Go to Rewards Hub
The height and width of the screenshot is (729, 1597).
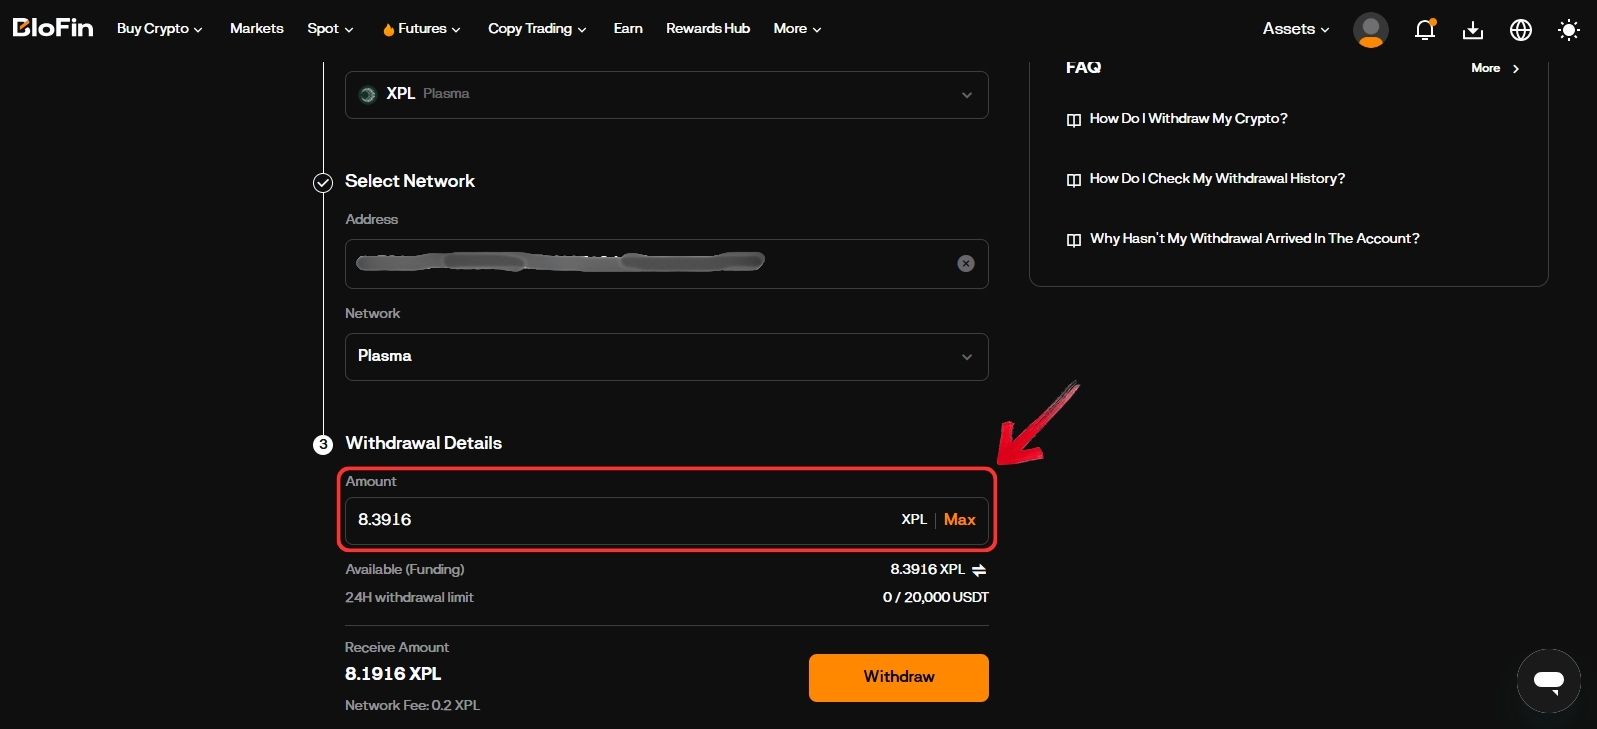click(x=708, y=29)
